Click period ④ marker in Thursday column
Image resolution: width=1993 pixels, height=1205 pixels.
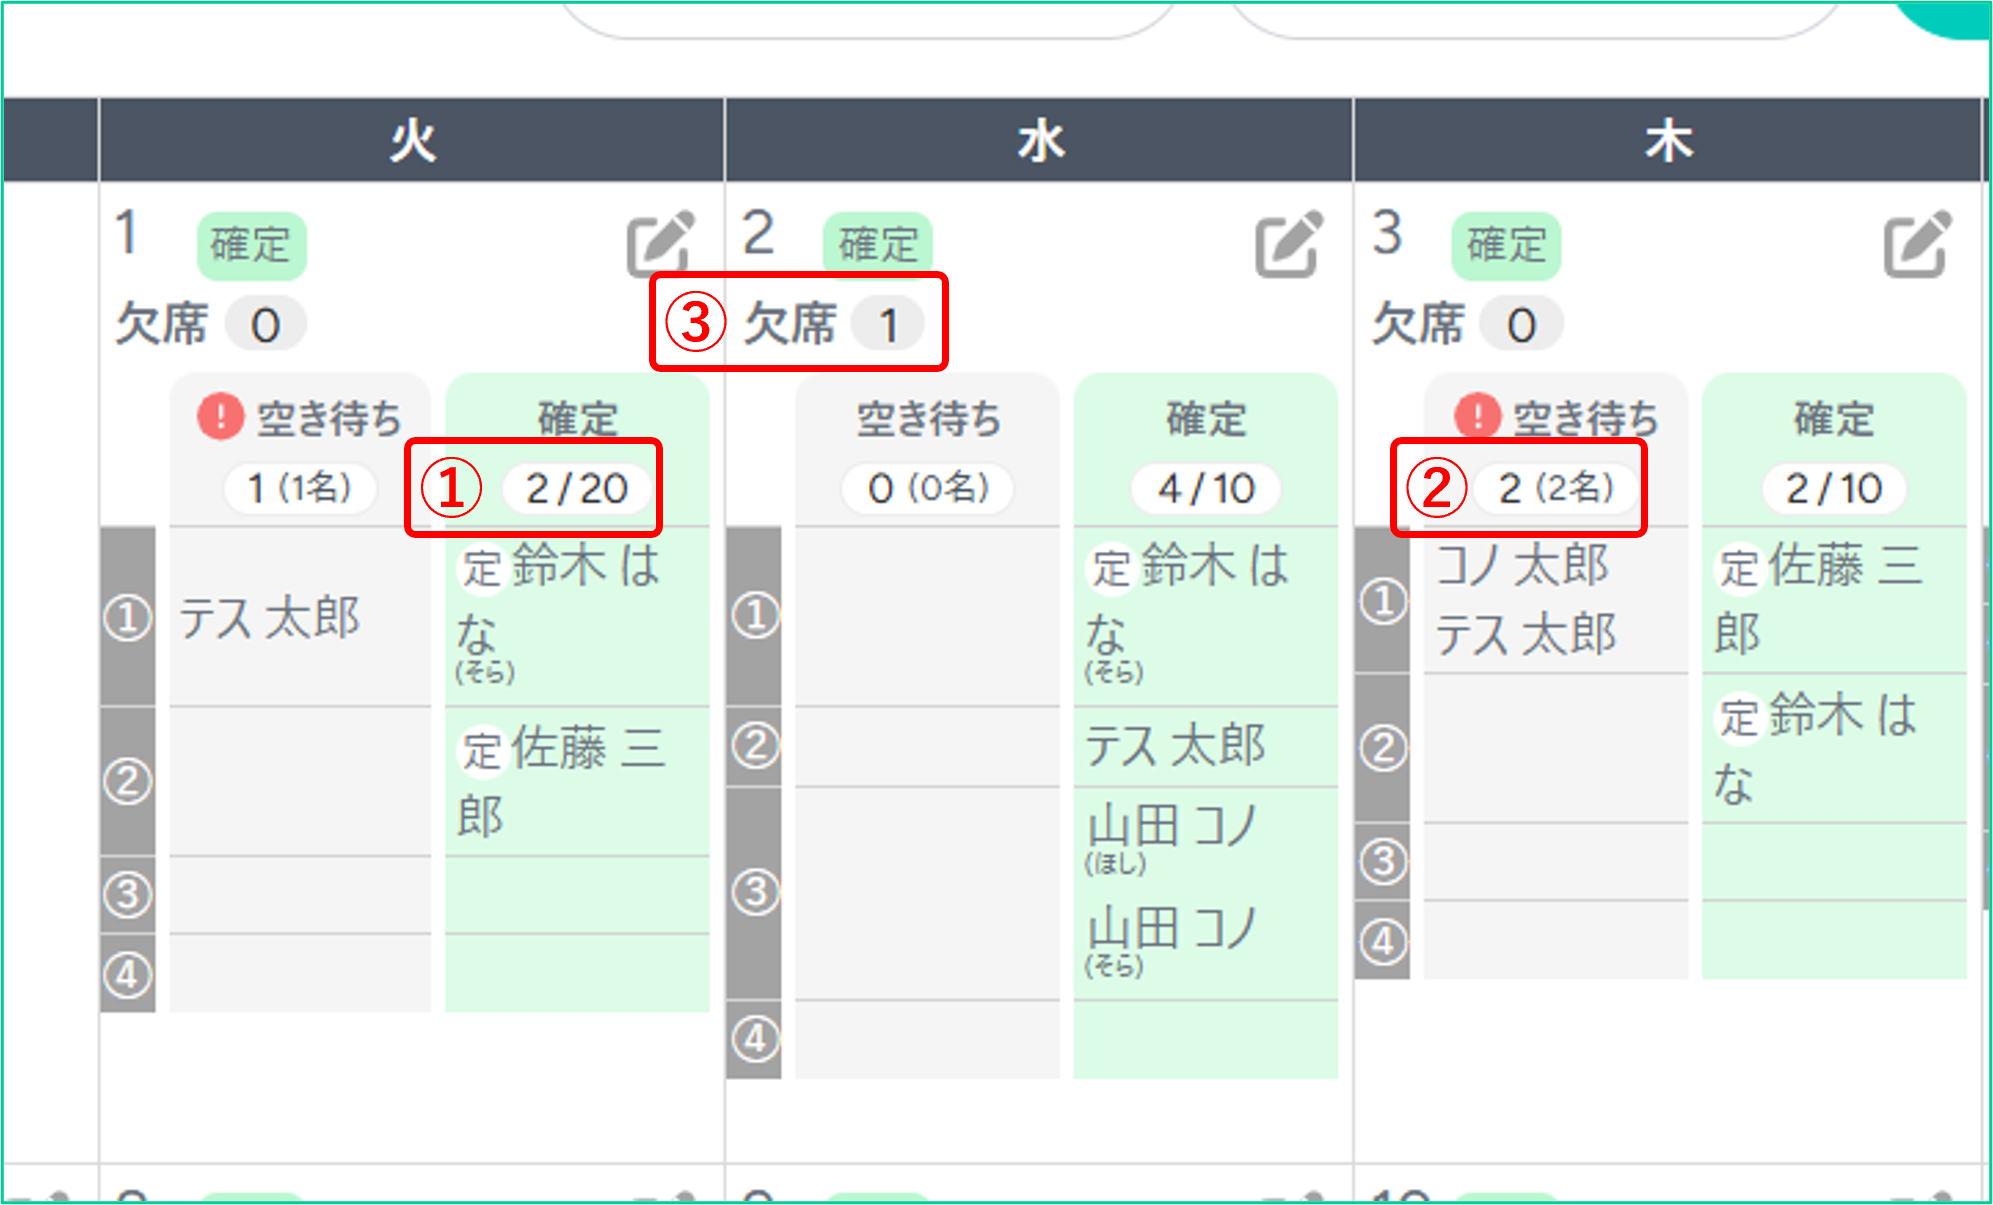pos(1384,941)
